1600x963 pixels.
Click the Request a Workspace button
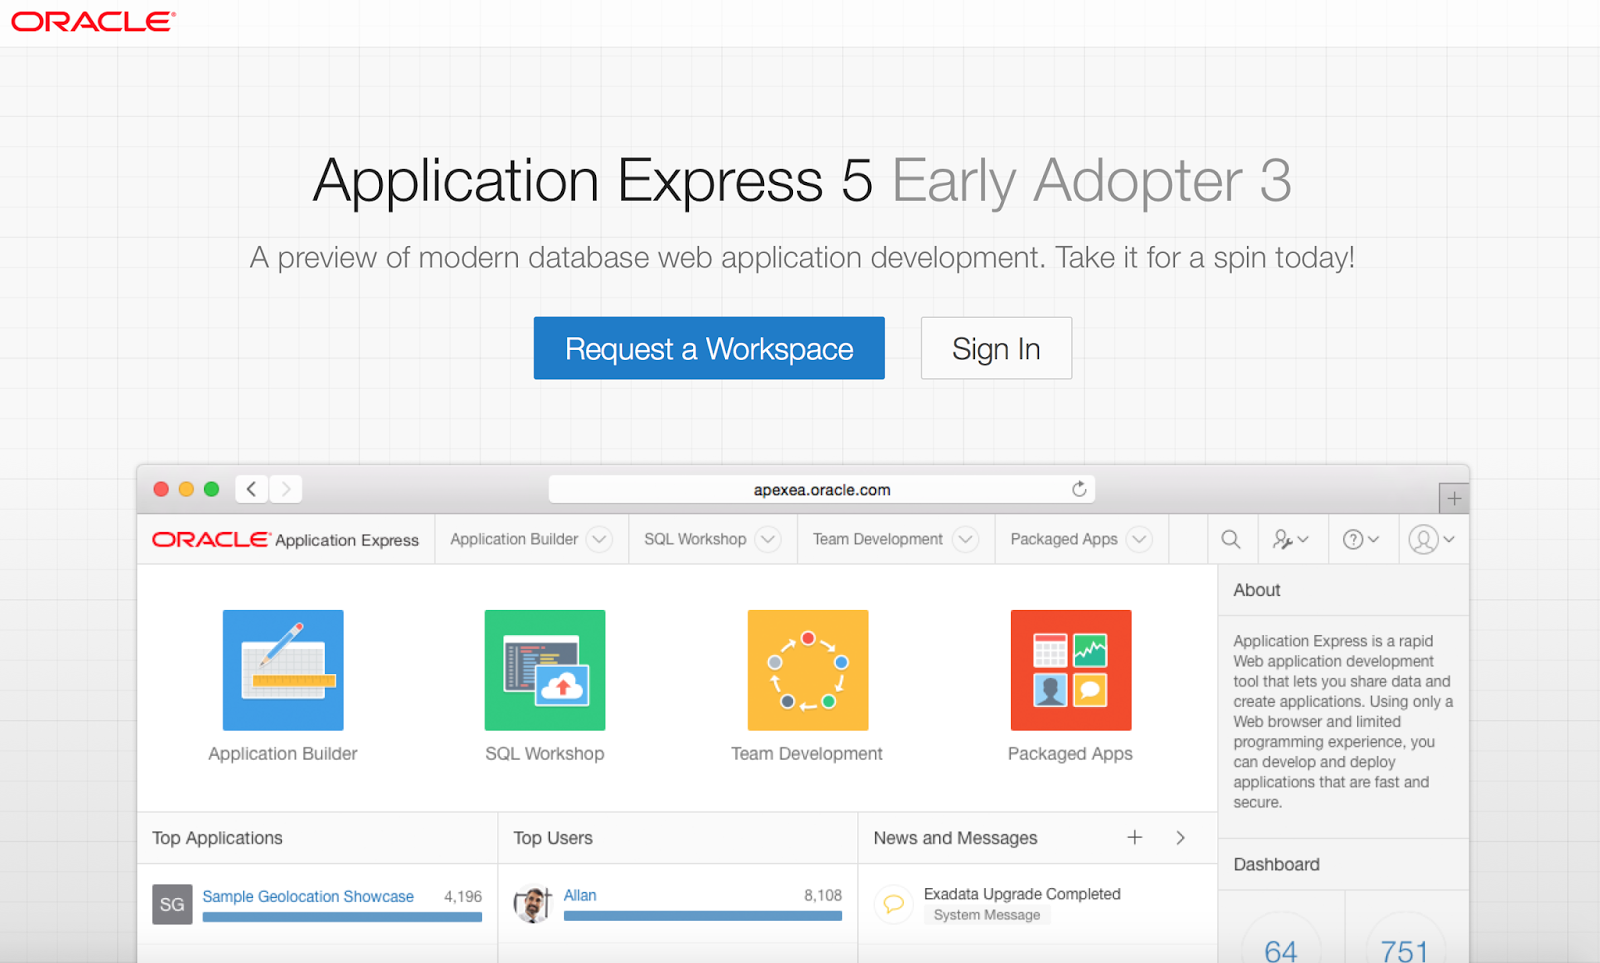click(x=709, y=348)
